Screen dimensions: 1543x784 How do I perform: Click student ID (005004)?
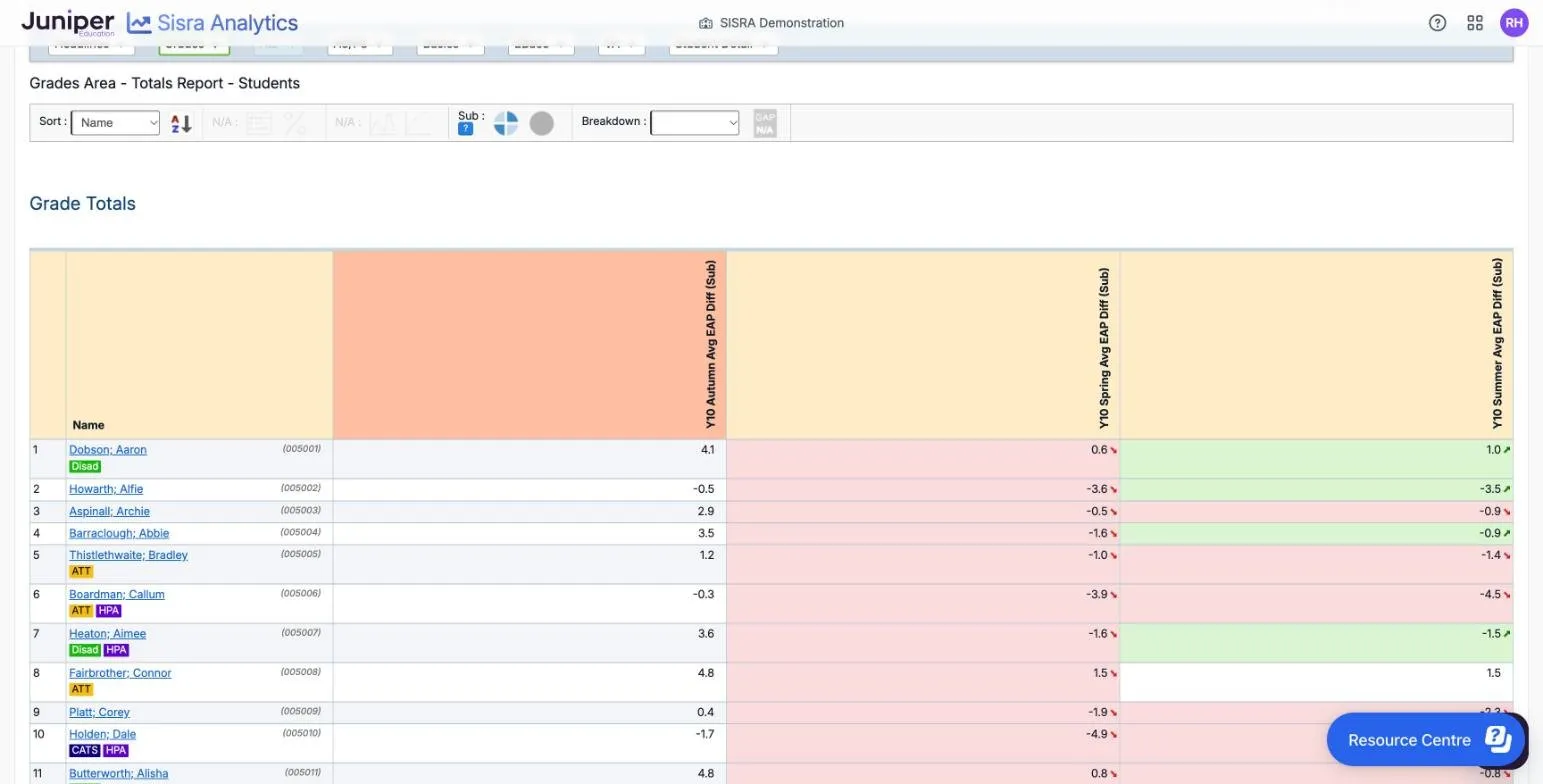300,532
